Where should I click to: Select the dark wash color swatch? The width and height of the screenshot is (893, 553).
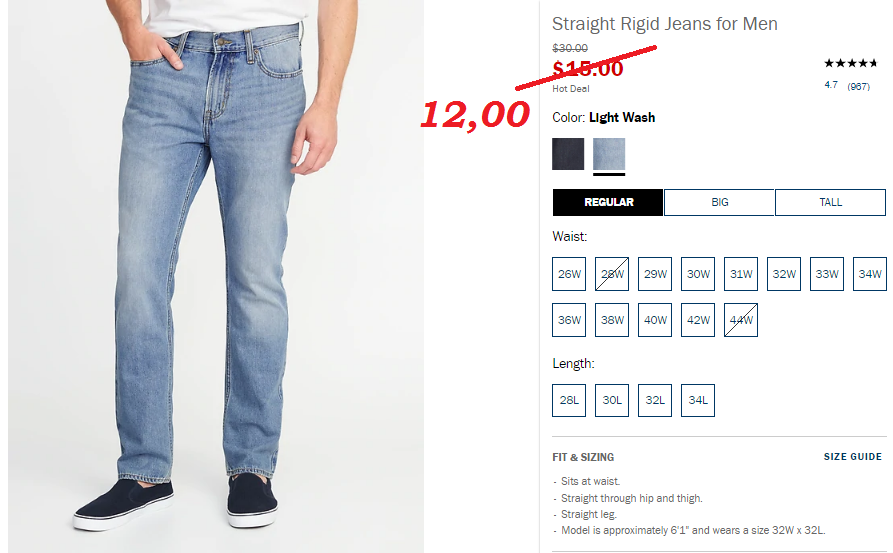568,154
